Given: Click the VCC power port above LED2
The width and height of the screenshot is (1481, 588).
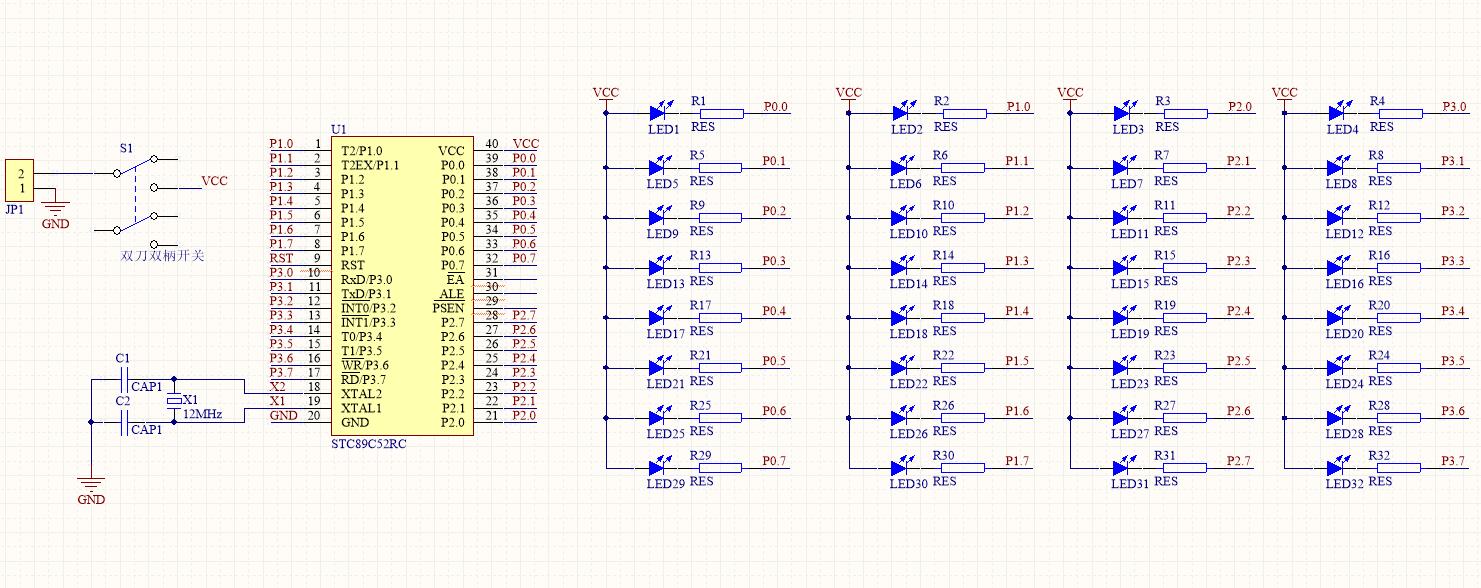Looking at the screenshot, I should coord(848,93).
